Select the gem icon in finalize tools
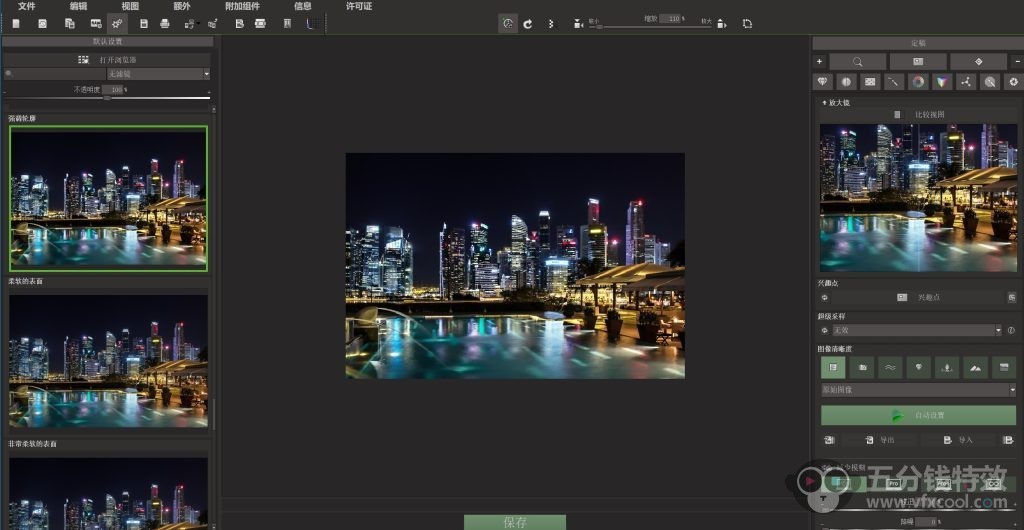 pos(822,82)
